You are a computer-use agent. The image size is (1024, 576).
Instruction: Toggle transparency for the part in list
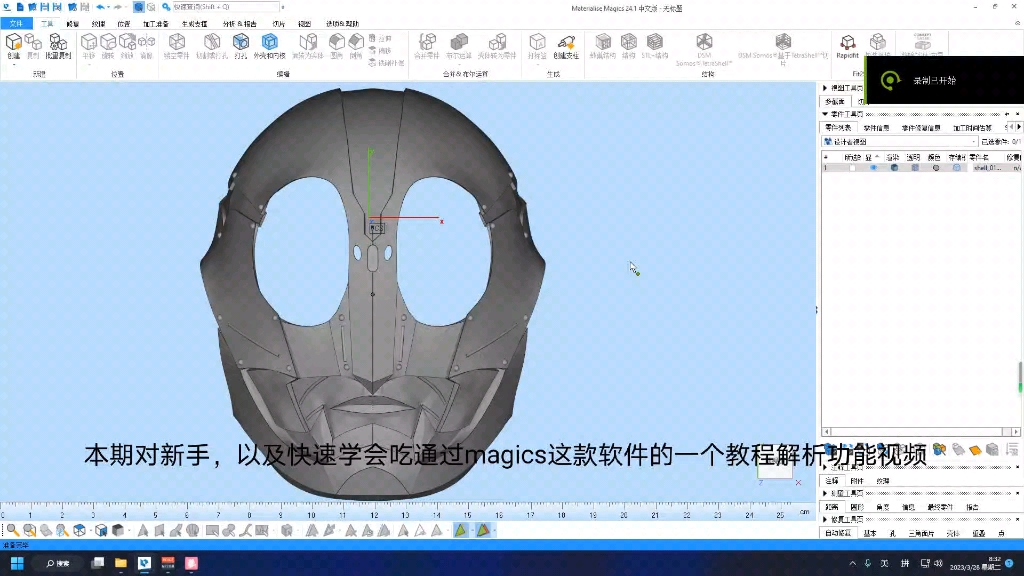(914, 168)
